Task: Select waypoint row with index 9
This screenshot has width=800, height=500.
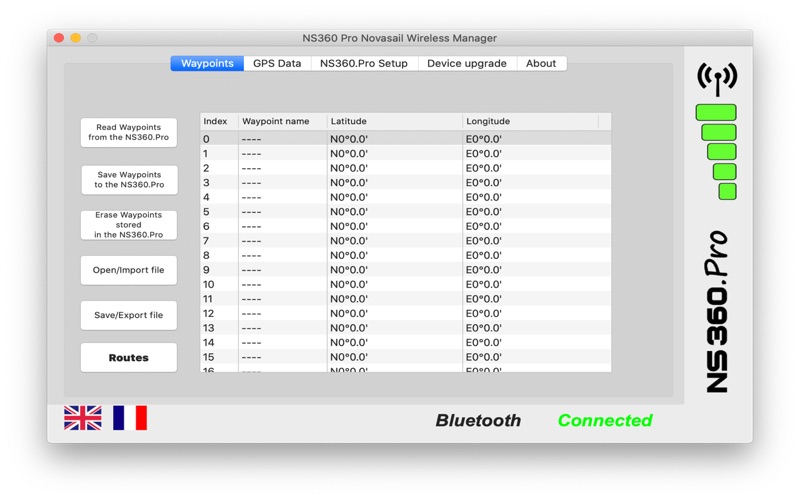Action: tap(406, 270)
